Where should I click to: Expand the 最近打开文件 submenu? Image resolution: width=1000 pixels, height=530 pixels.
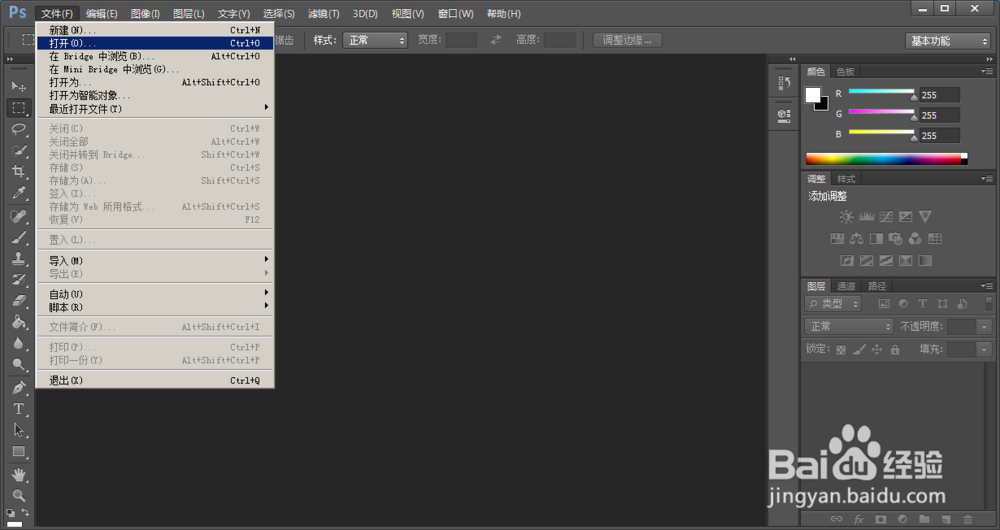click(154, 108)
